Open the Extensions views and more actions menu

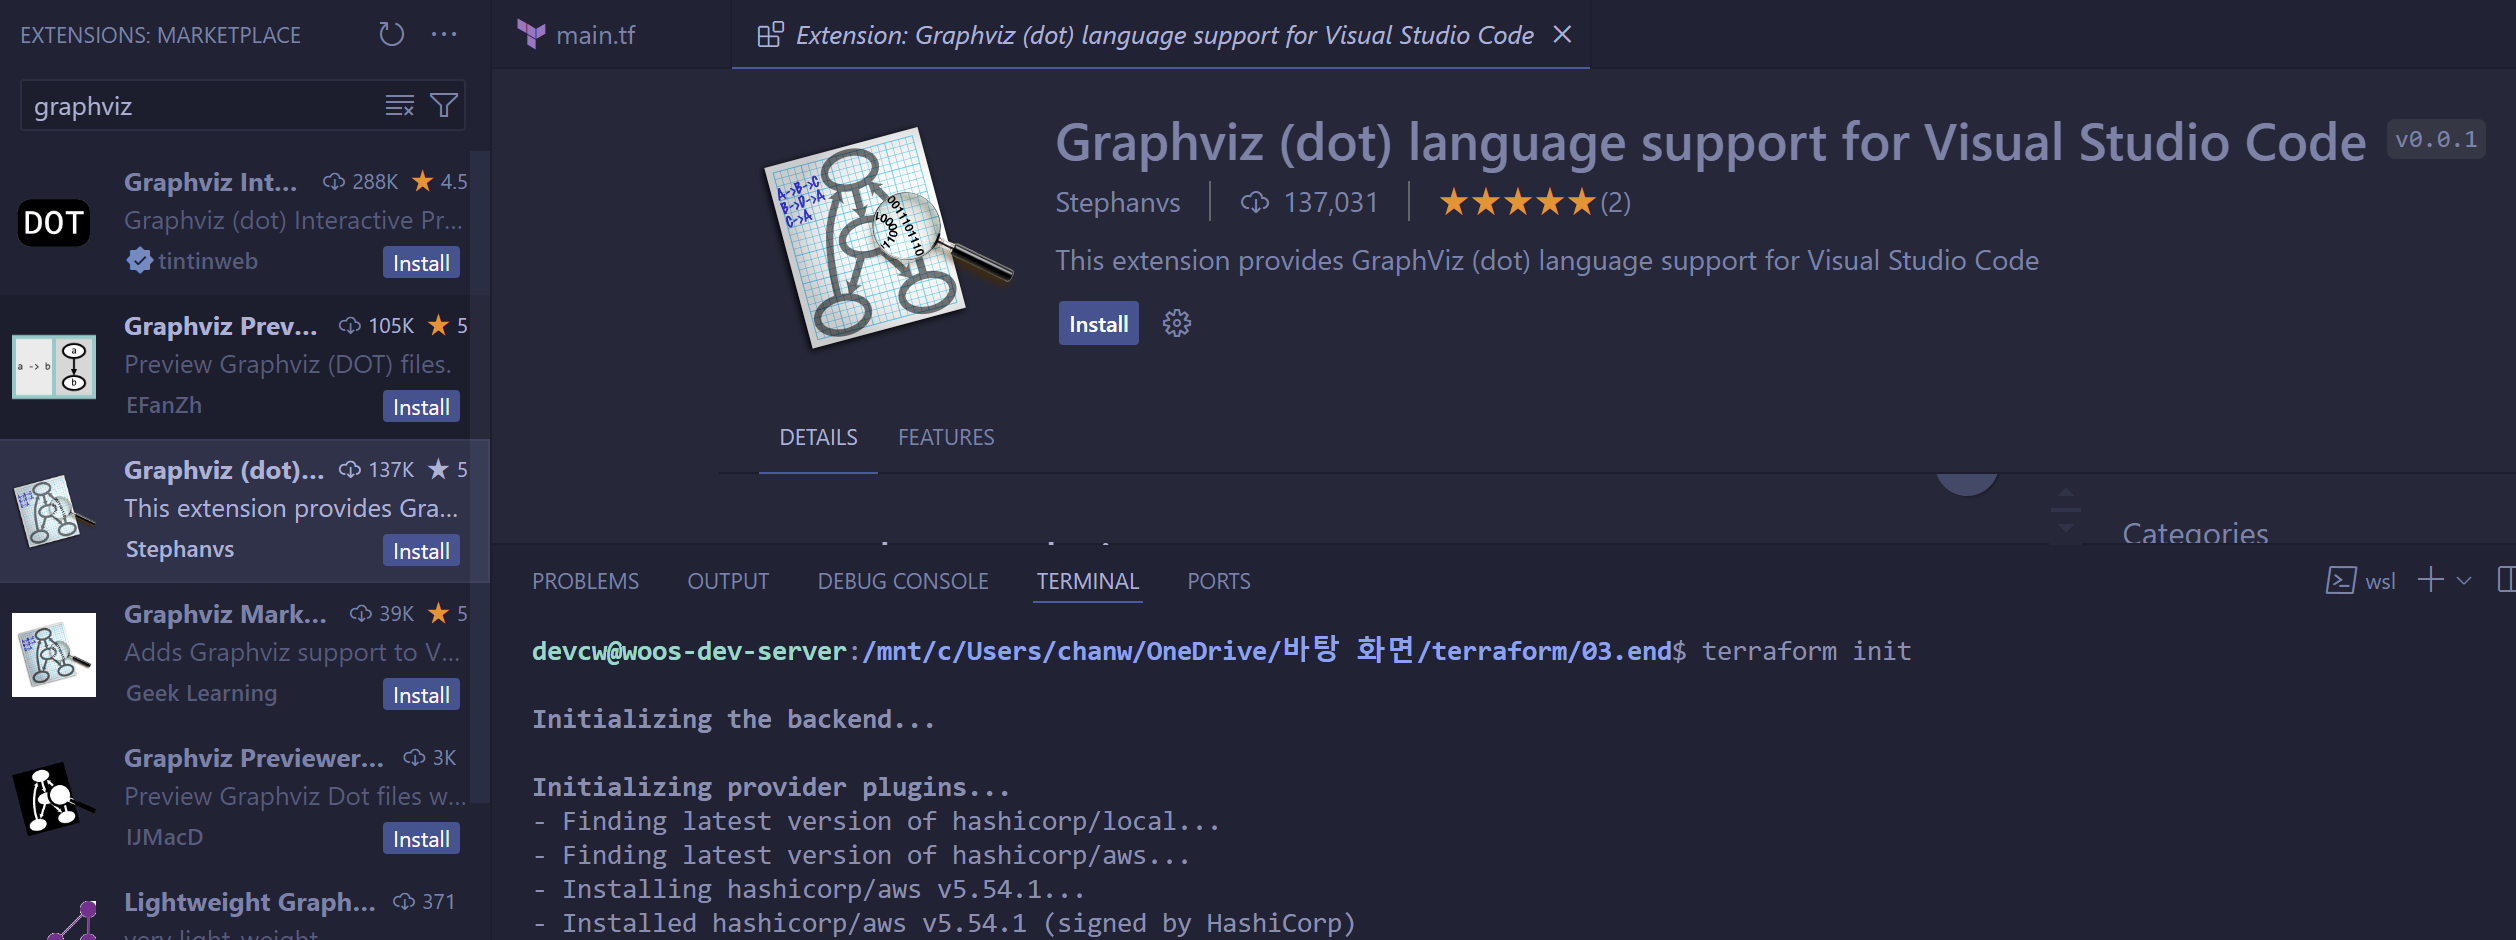coord(444,35)
